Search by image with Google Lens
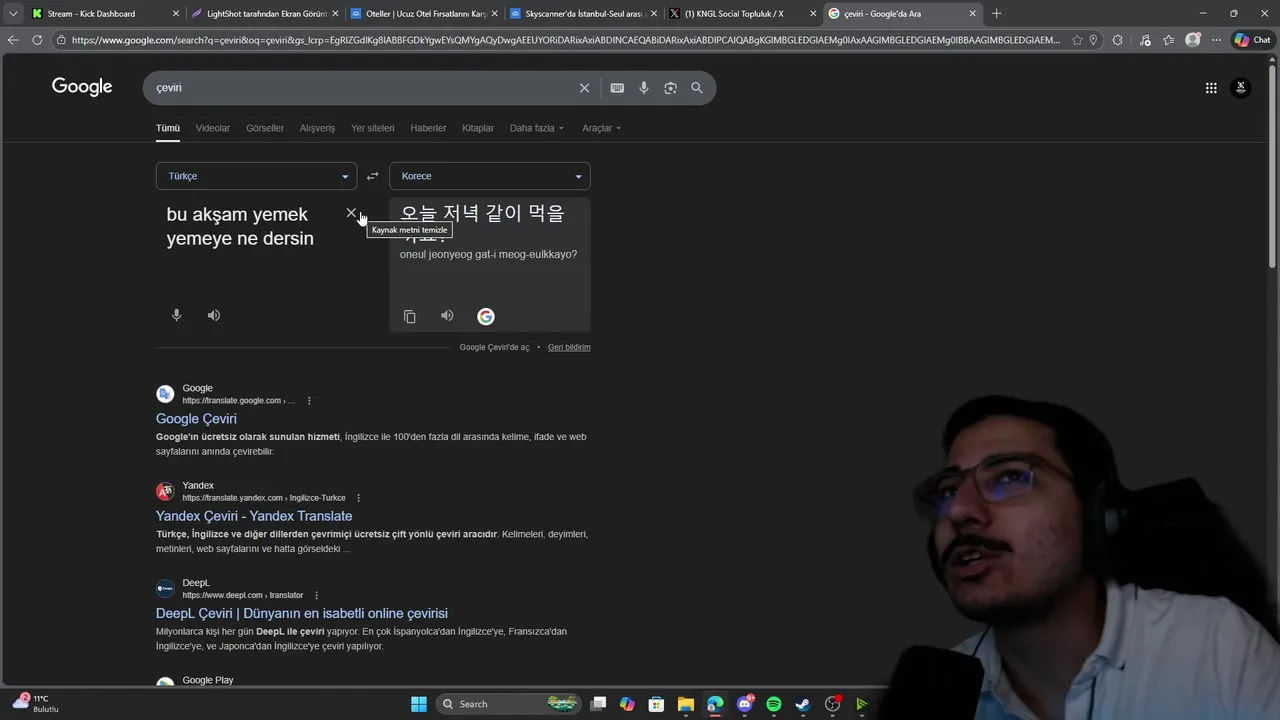 coord(670,88)
